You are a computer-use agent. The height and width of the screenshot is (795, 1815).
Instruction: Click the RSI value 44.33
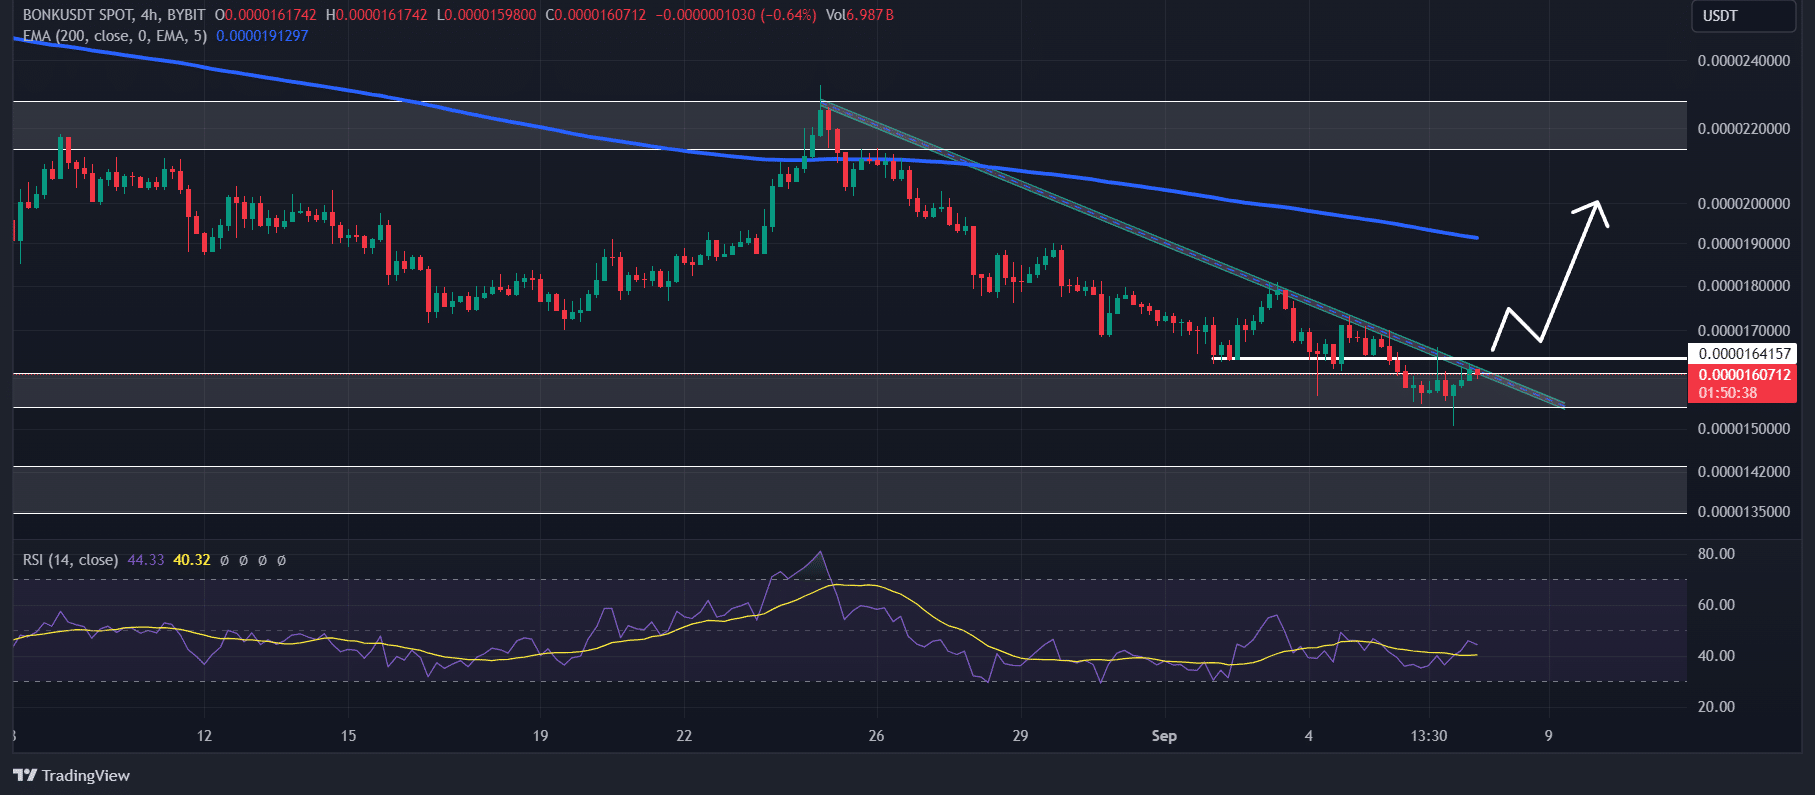pyautogui.click(x=146, y=560)
